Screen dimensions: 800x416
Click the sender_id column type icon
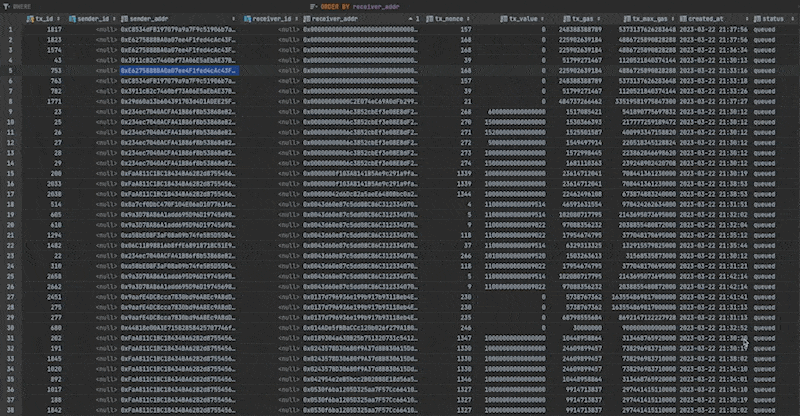(x=72, y=19)
